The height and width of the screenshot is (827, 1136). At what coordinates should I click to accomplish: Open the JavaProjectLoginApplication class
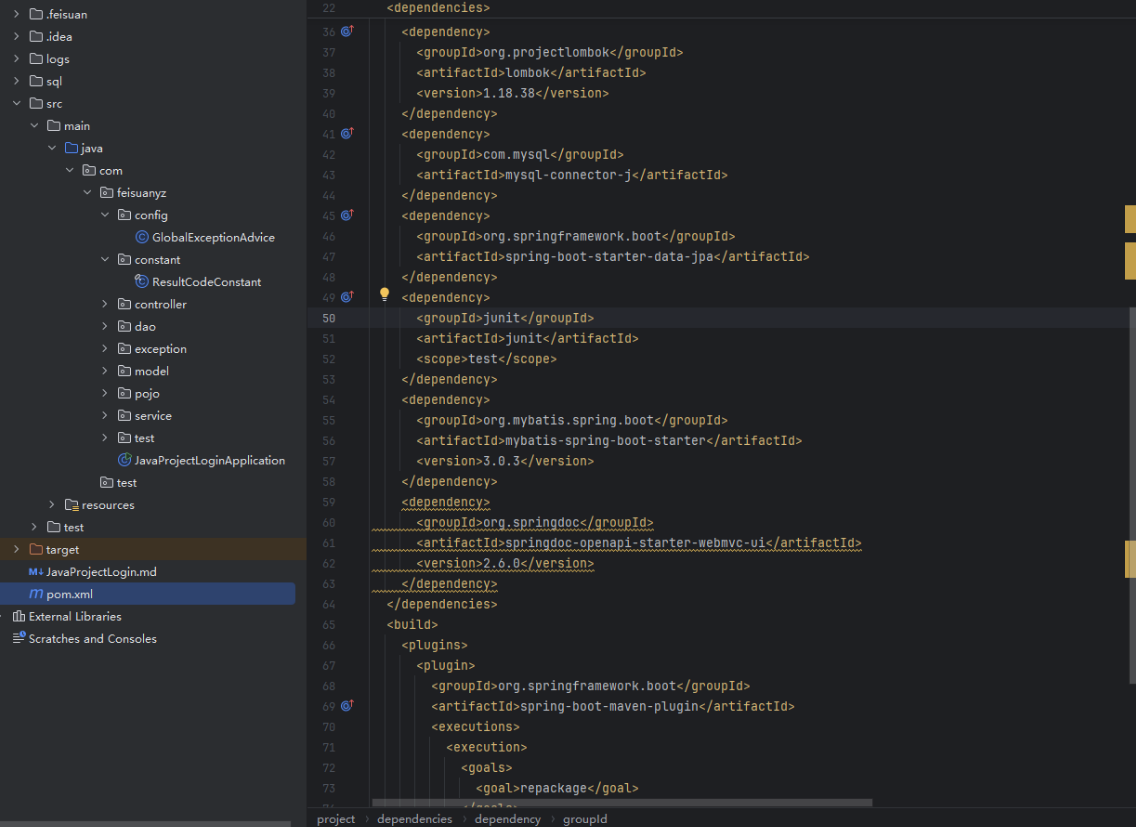coord(209,461)
